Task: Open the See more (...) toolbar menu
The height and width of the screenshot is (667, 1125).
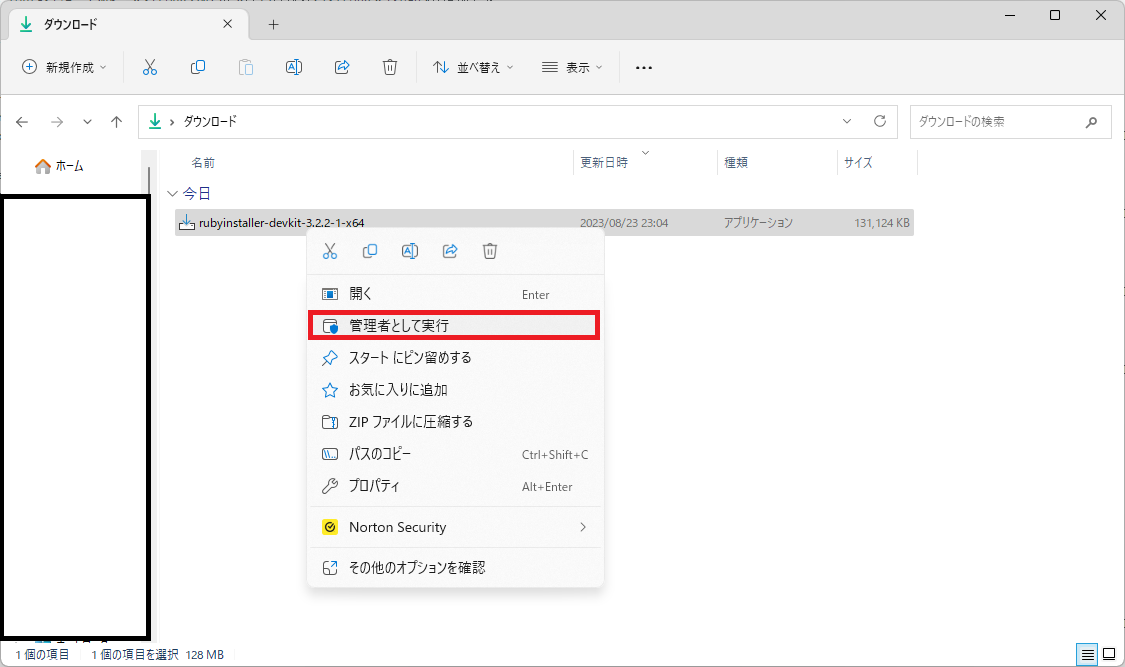Action: (x=643, y=67)
